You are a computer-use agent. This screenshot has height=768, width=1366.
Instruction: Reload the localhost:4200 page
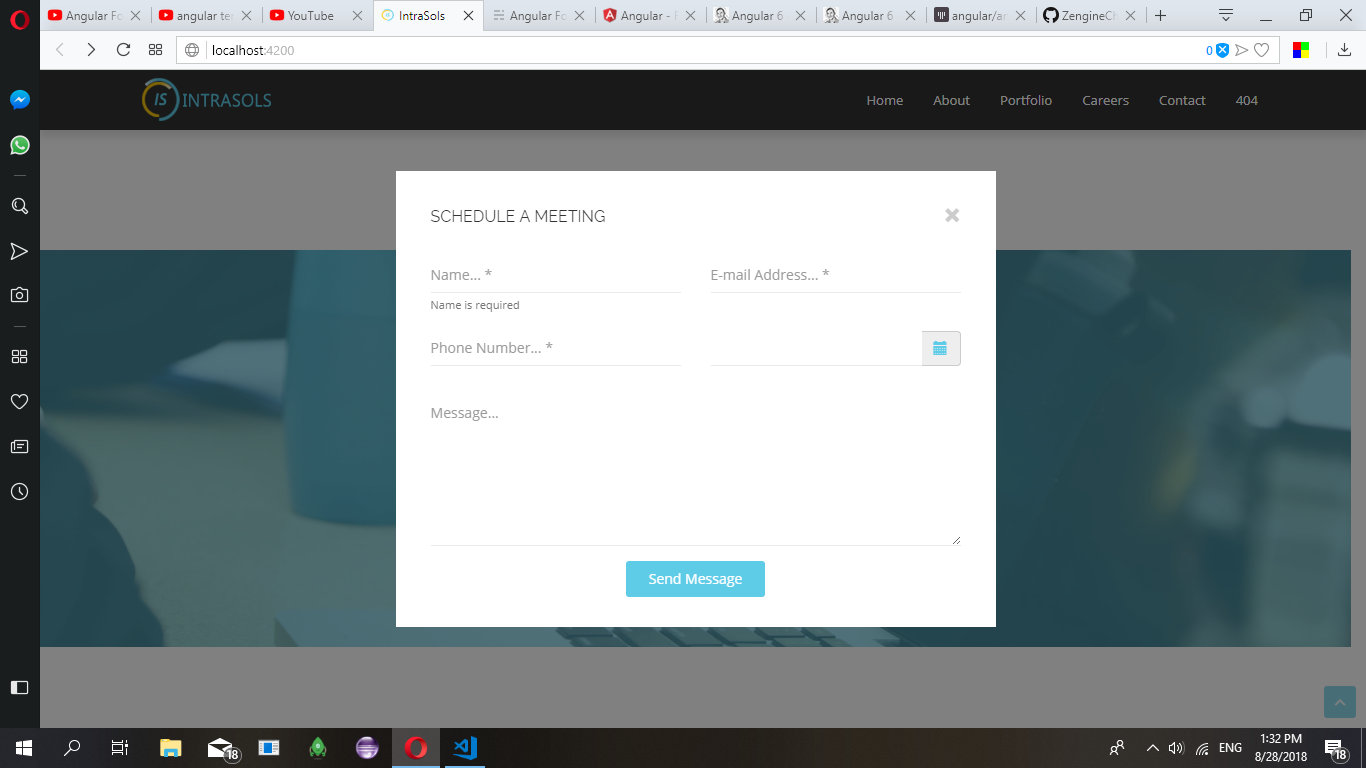[123, 48]
